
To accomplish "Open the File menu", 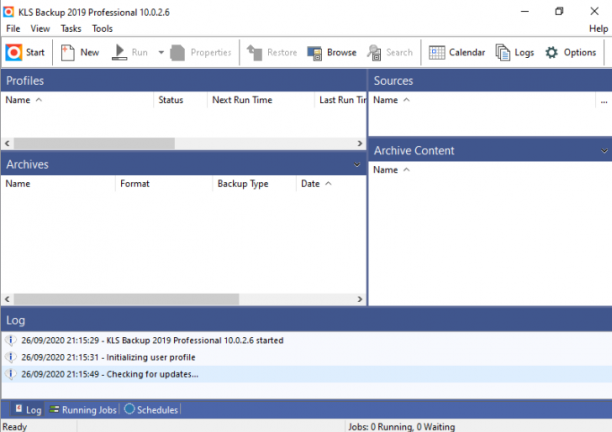I will [x=13, y=28].
